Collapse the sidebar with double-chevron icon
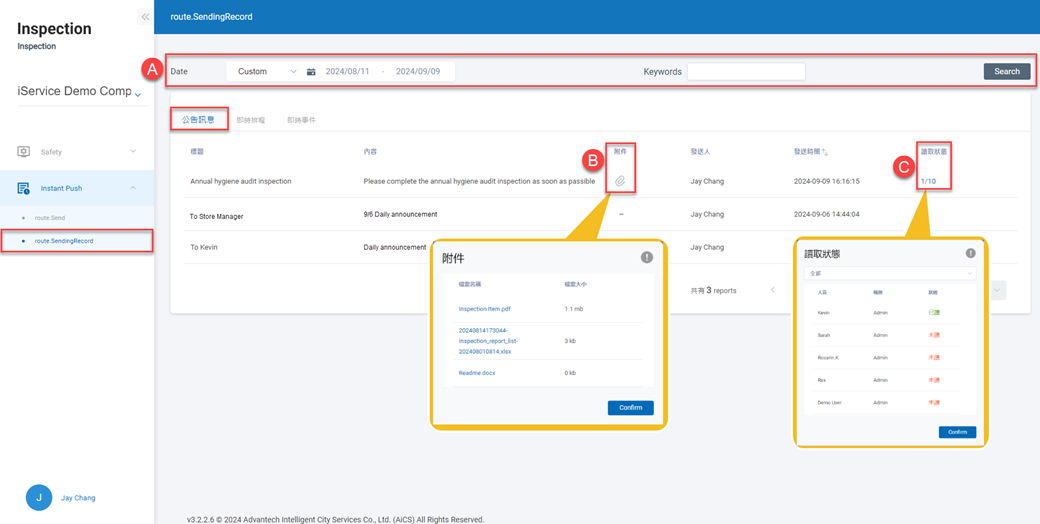 [145, 17]
